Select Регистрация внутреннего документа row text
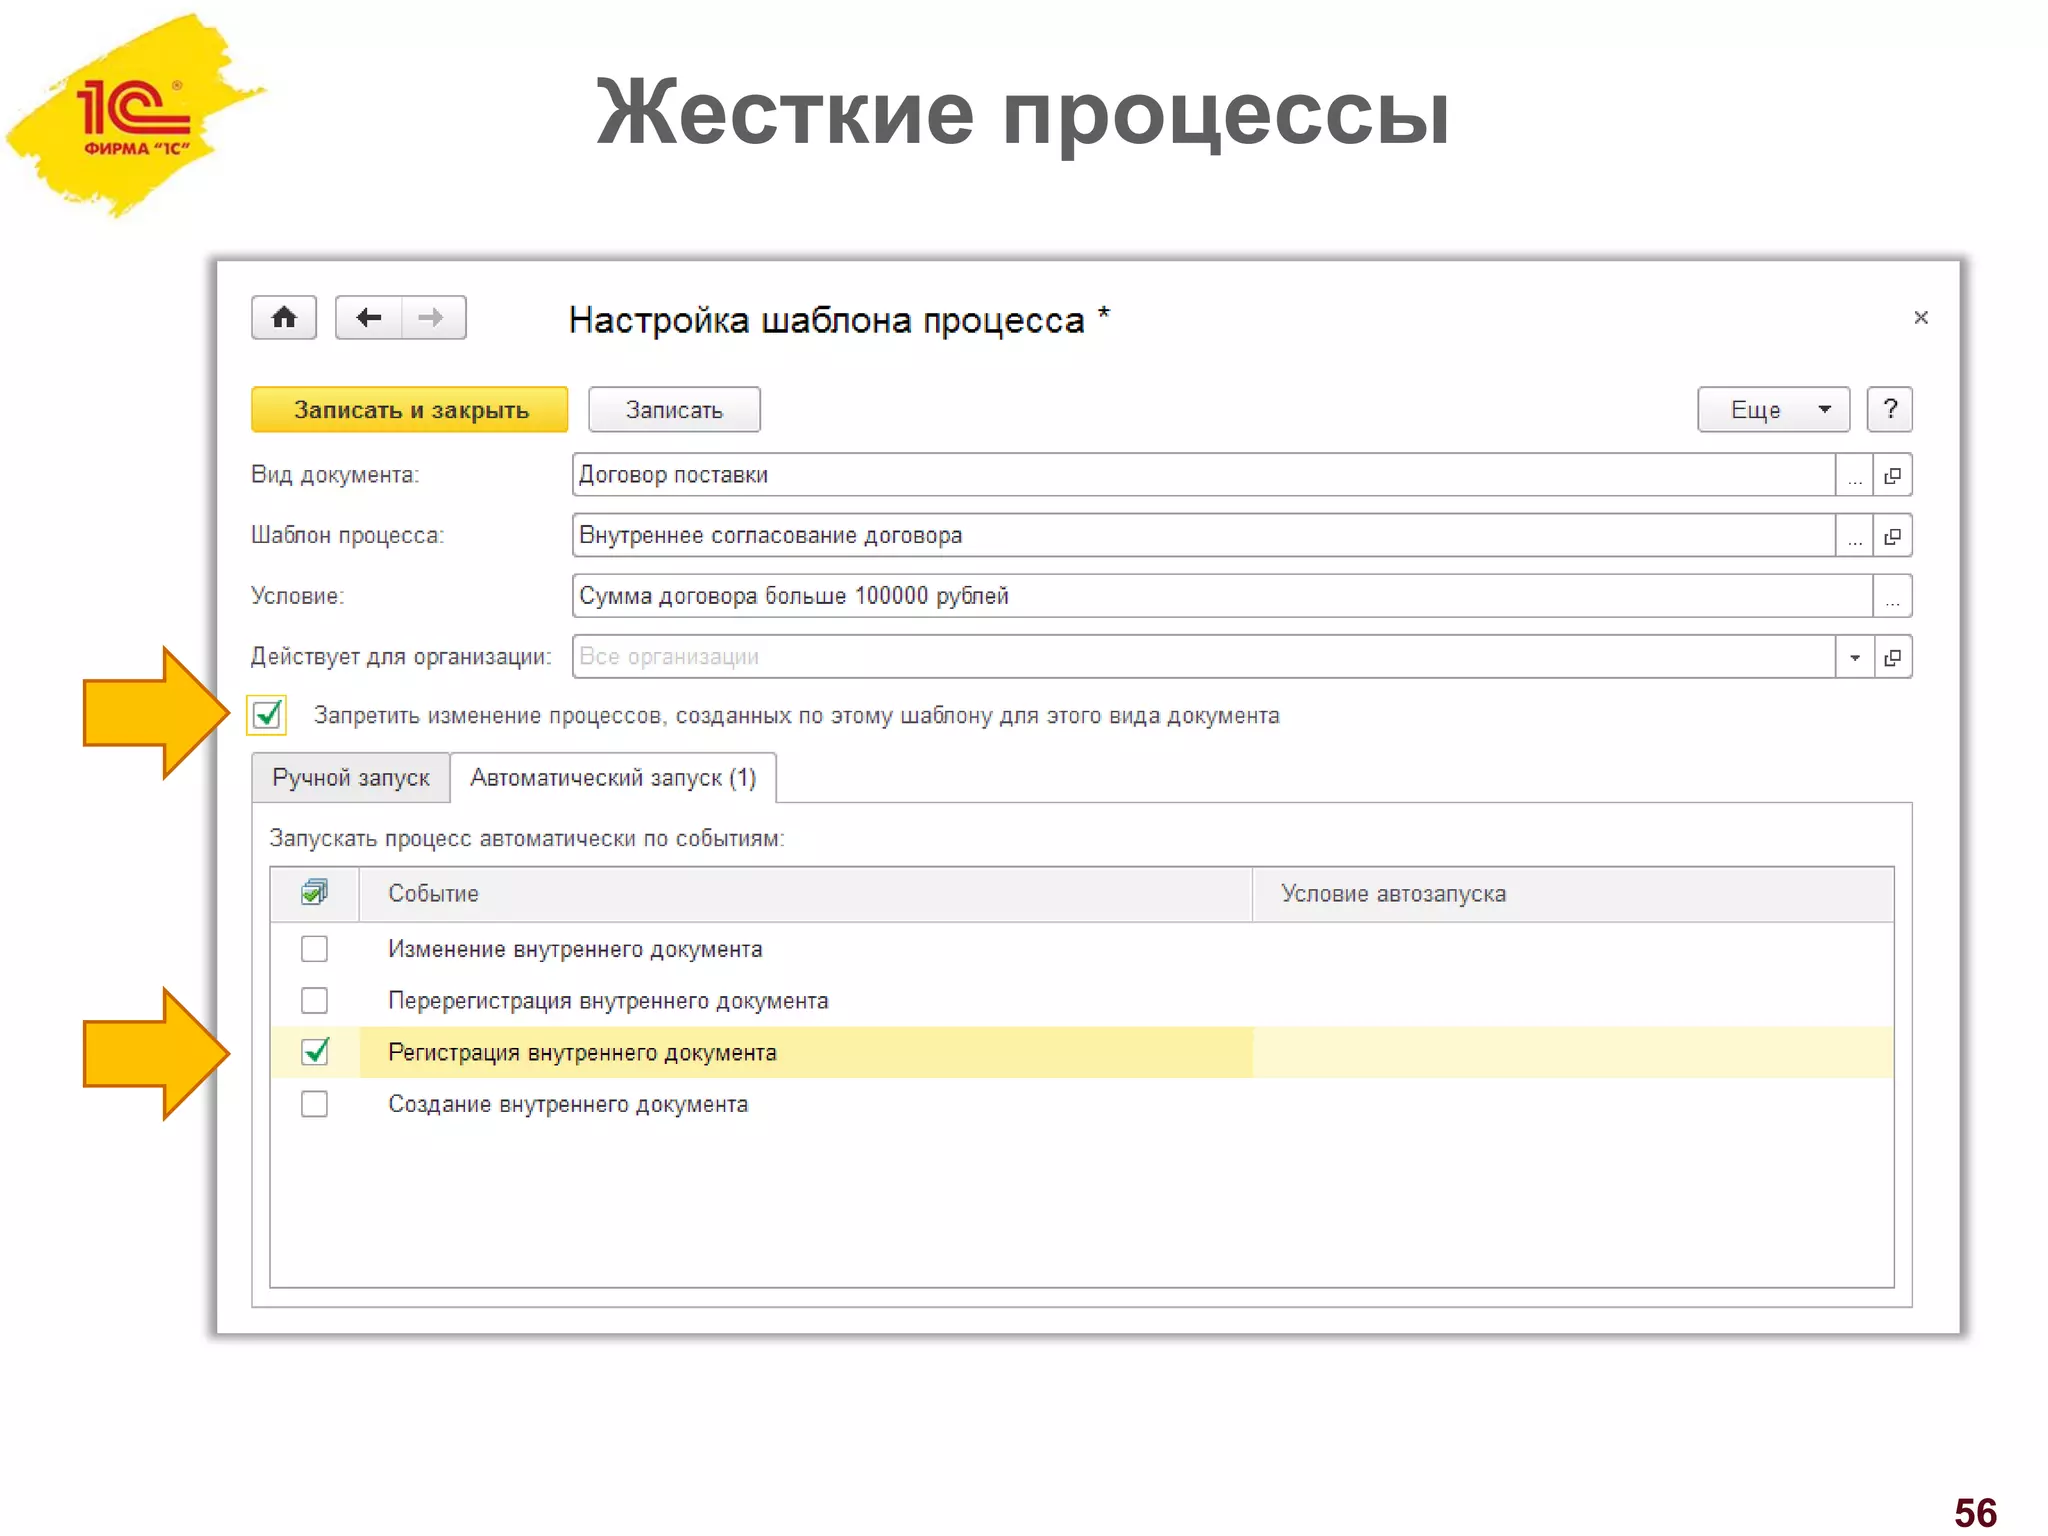 (x=582, y=1053)
